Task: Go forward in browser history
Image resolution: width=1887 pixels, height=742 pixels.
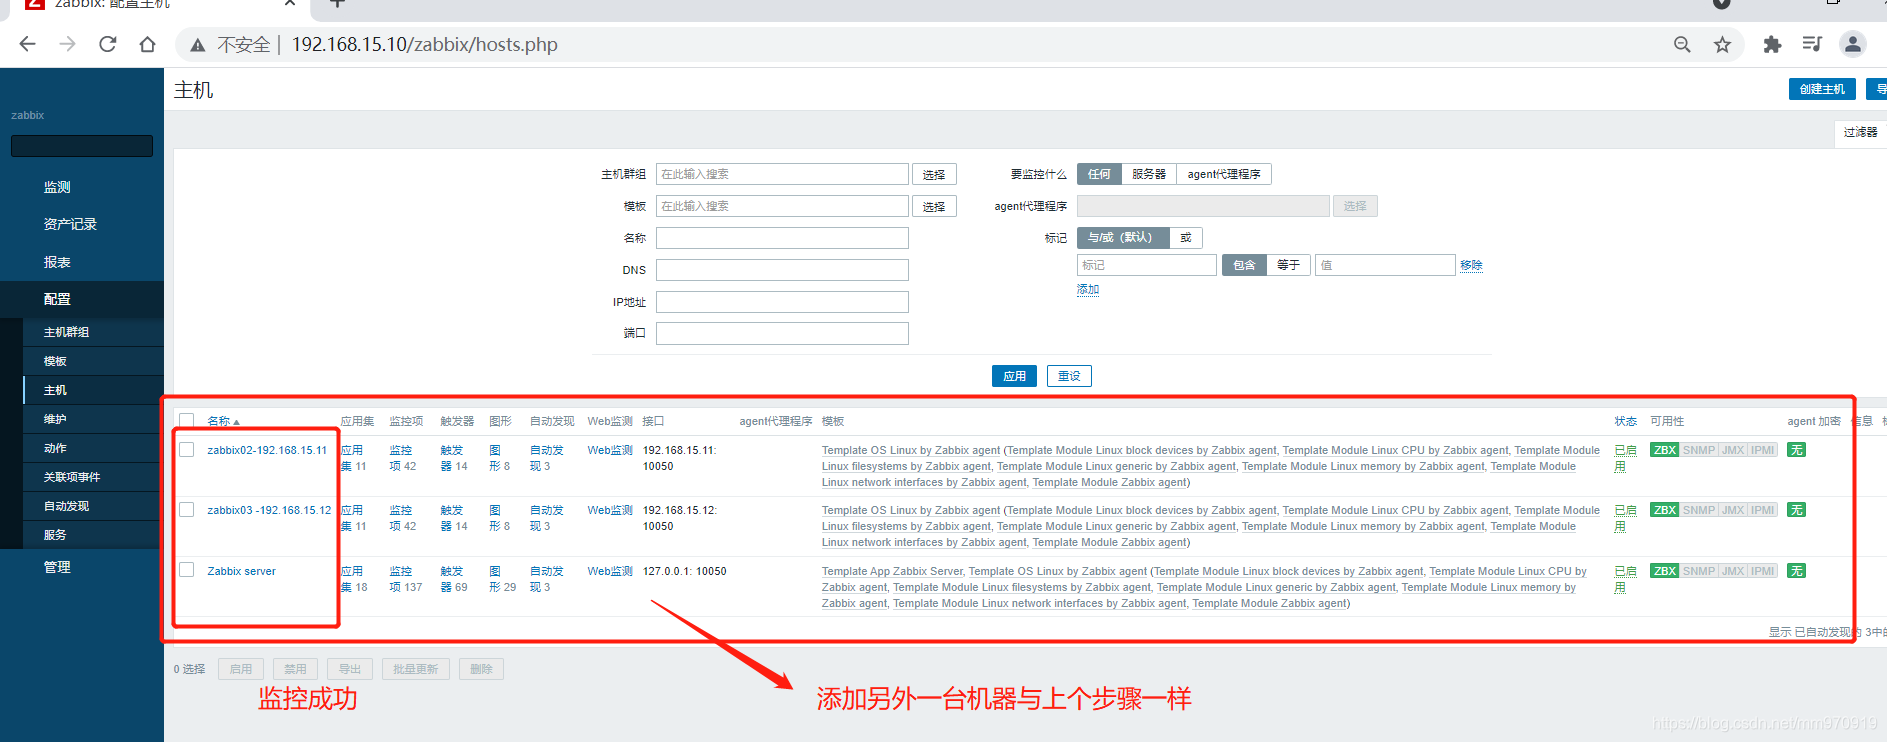Action: (x=67, y=44)
